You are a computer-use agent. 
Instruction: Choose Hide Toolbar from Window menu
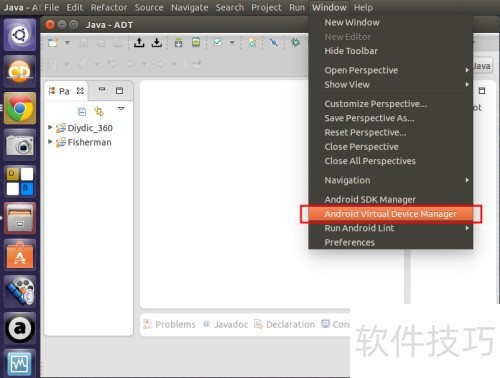pyautogui.click(x=391, y=51)
